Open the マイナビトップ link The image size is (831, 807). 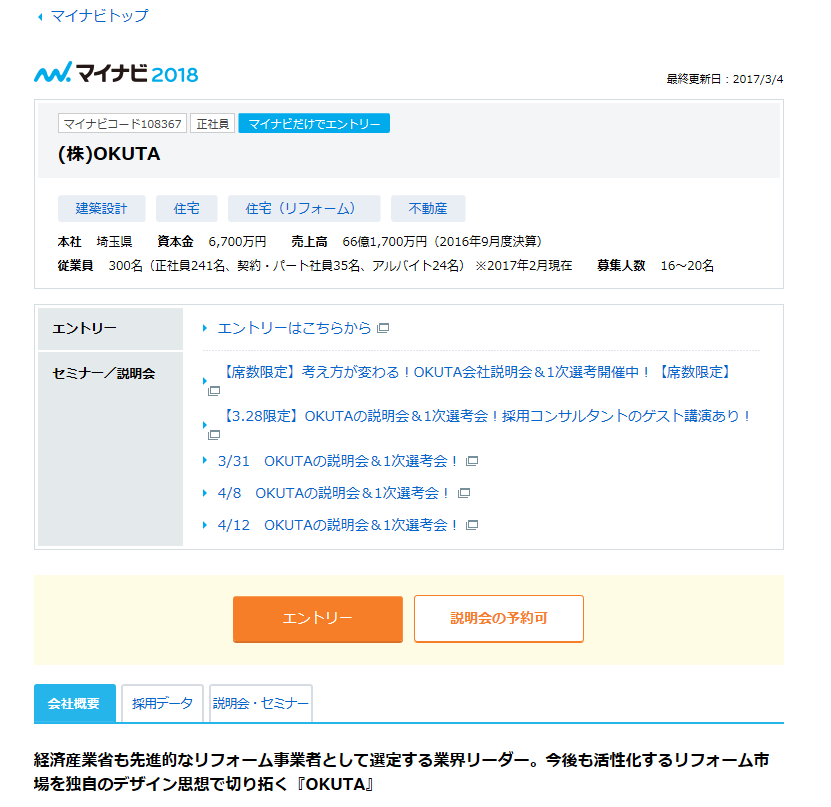click(99, 16)
